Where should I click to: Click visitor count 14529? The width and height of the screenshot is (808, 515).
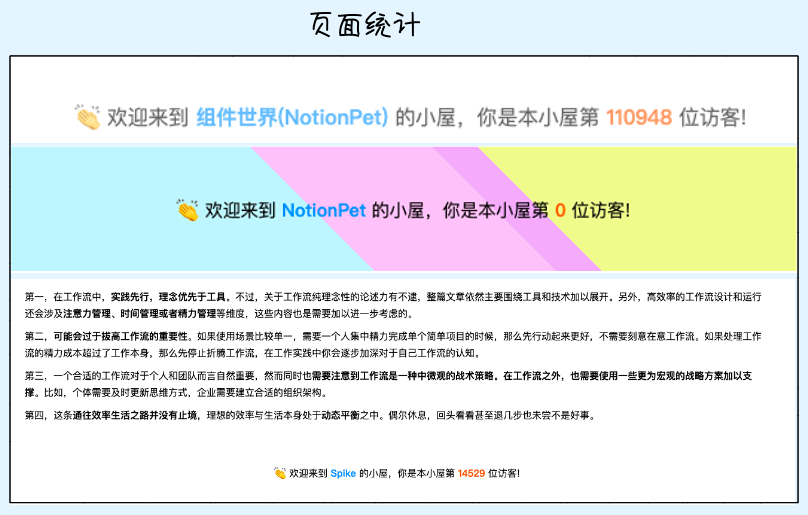pos(471,473)
